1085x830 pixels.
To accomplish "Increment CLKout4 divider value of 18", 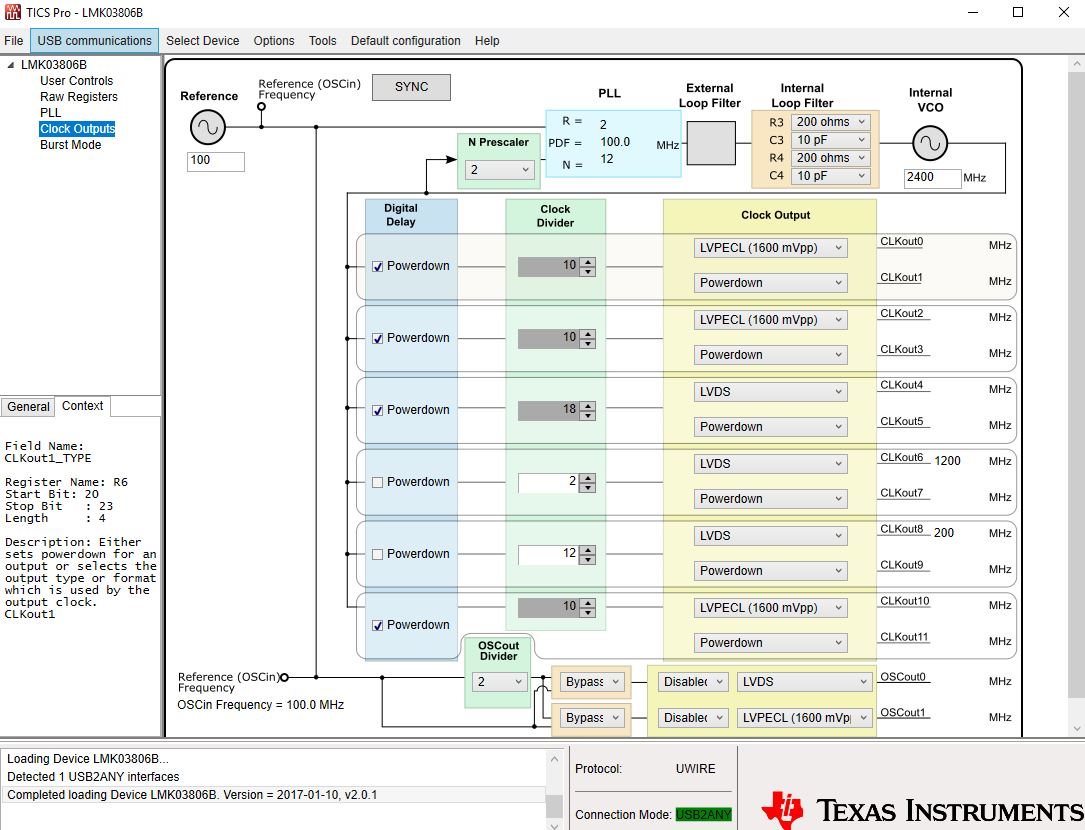I will pyautogui.click(x=588, y=405).
